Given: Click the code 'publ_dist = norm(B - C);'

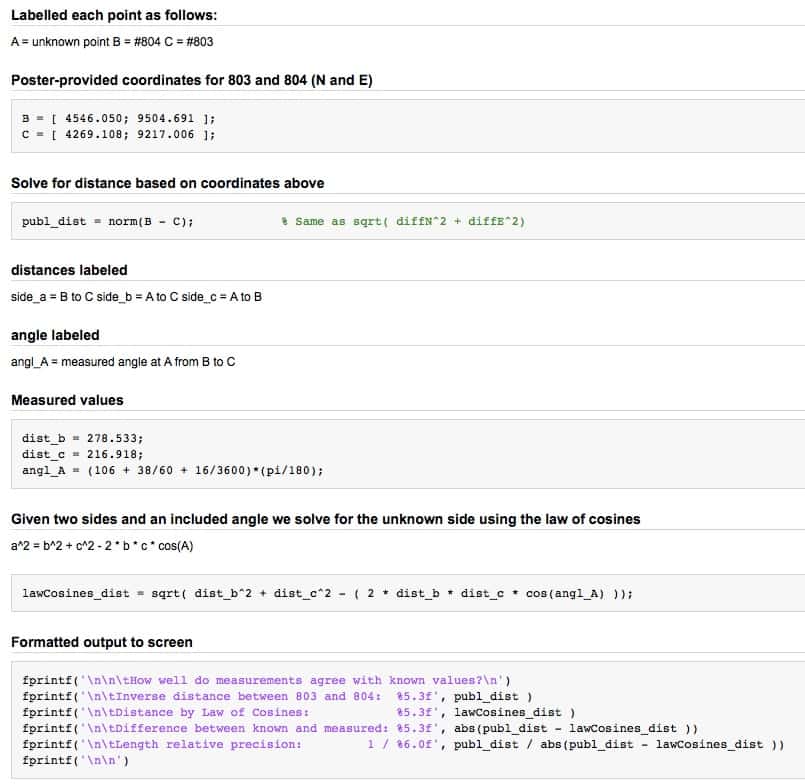Looking at the screenshot, I should pos(108,222).
